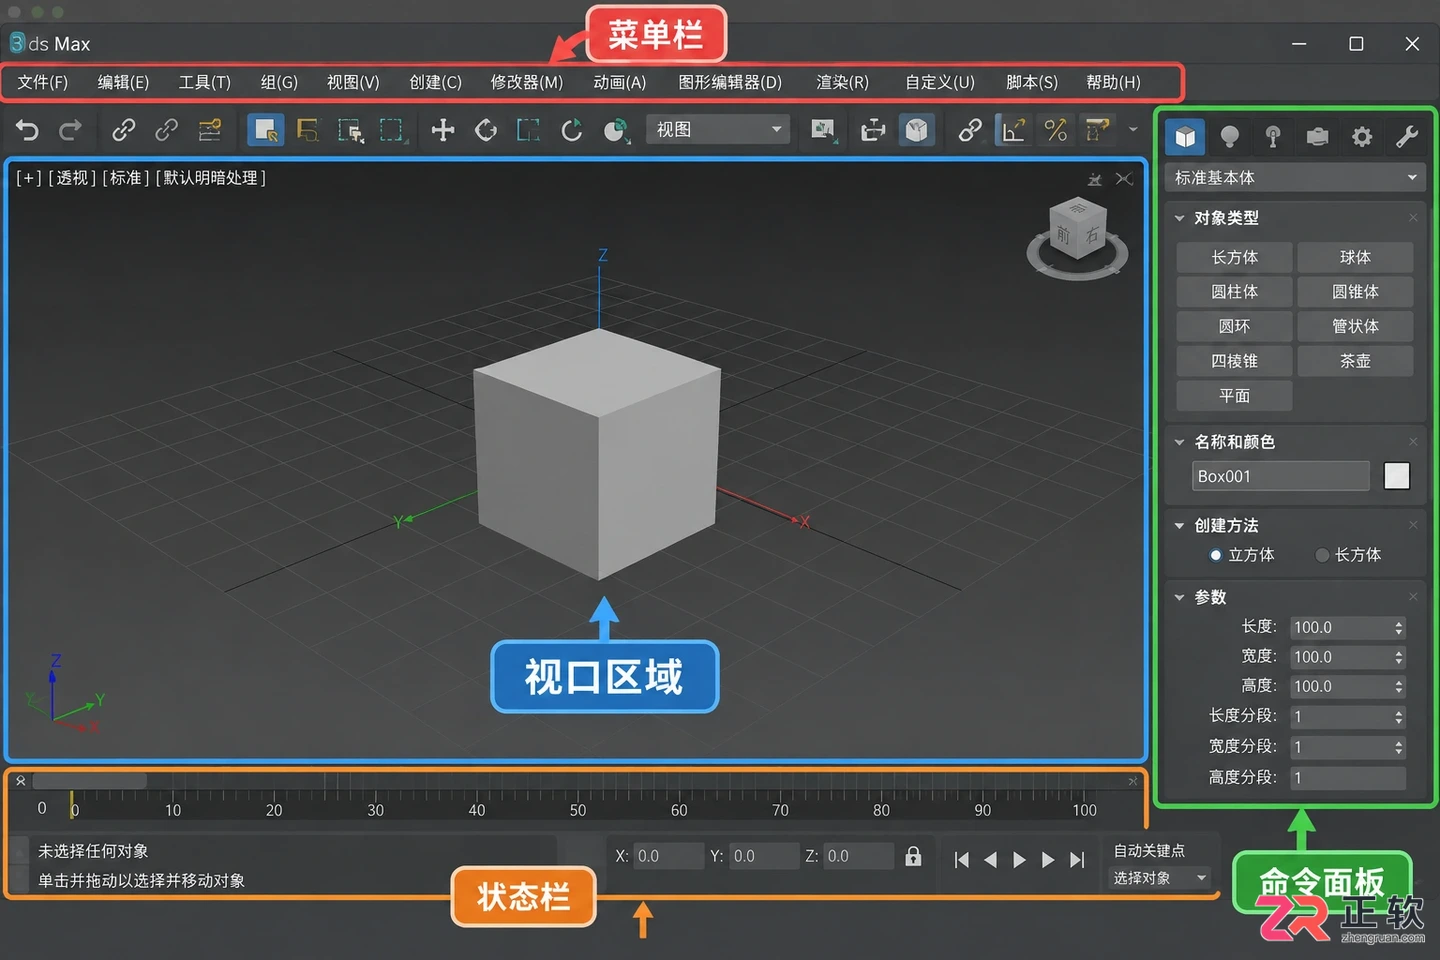Click the Box001 name field

1281,476
